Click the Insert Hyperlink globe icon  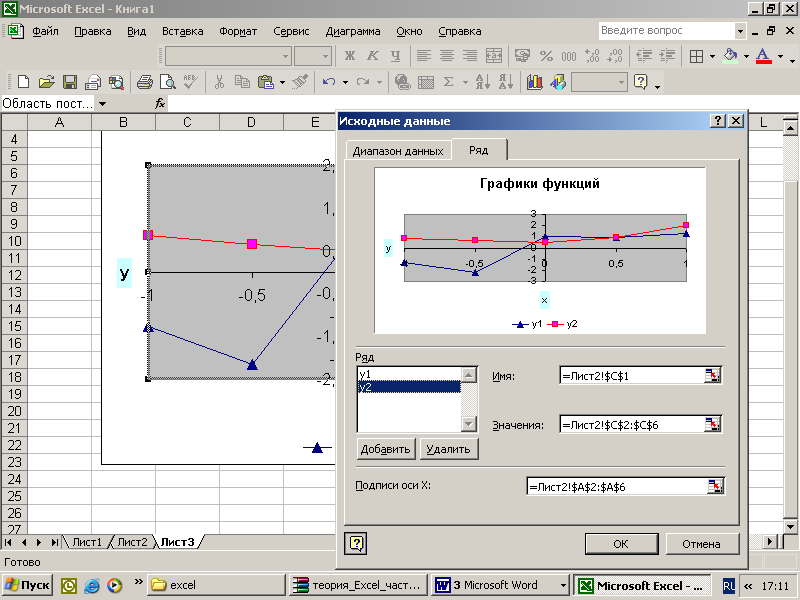coord(403,82)
